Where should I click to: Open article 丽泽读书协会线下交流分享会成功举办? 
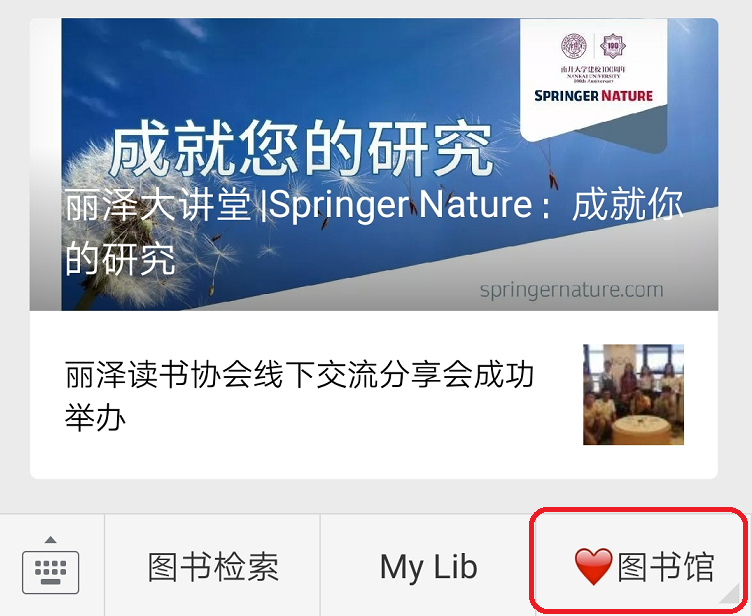pos(299,395)
